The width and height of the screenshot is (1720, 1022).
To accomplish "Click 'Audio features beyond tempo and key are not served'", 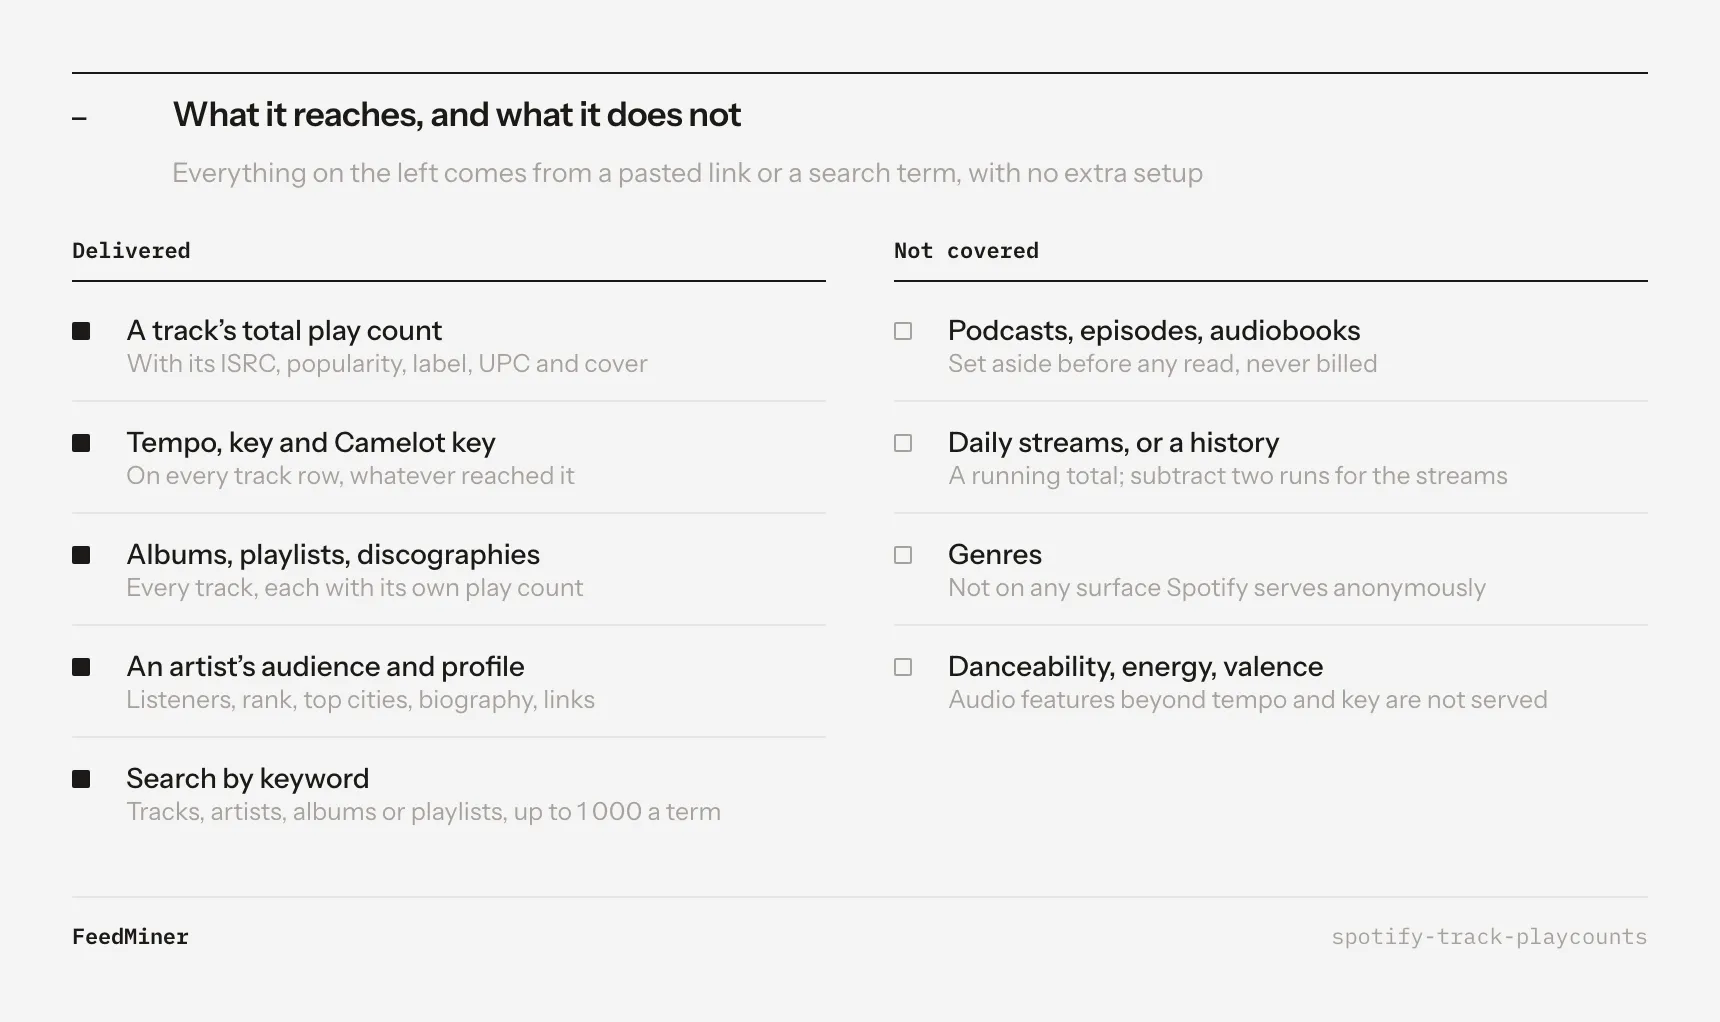I will click(x=1248, y=700).
